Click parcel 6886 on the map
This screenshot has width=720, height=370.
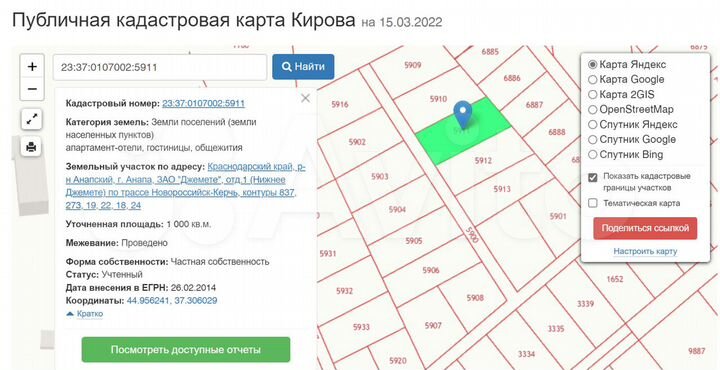[512, 78]
